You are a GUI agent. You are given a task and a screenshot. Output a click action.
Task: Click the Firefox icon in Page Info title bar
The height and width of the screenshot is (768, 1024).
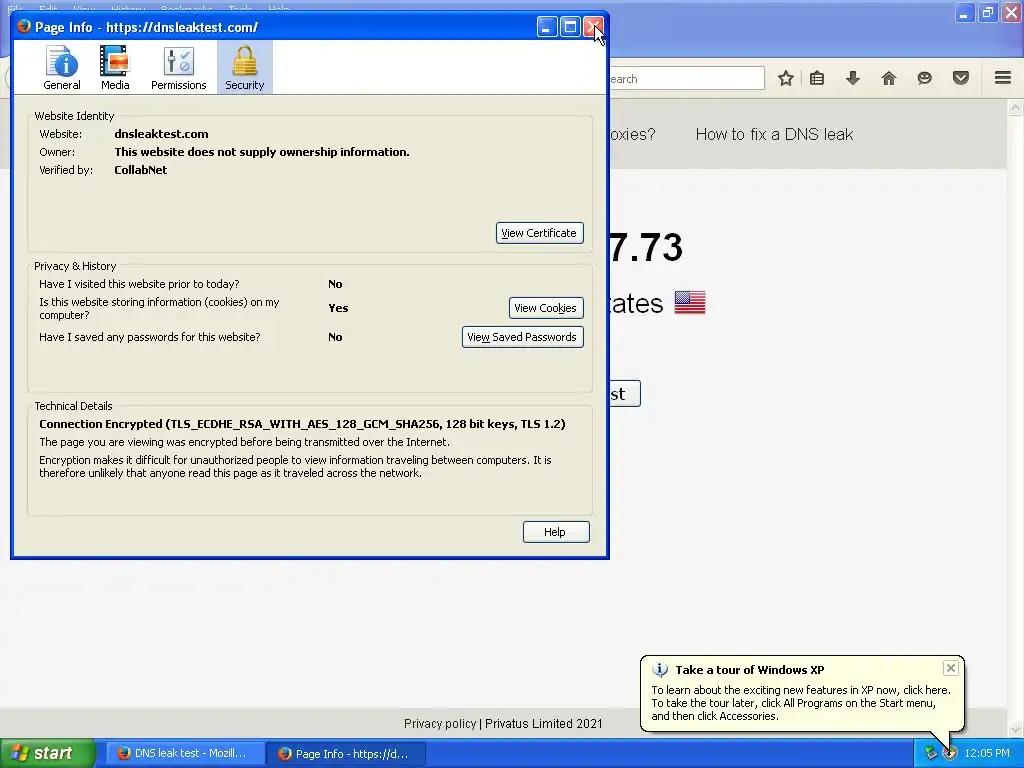[x=24, y=27]
